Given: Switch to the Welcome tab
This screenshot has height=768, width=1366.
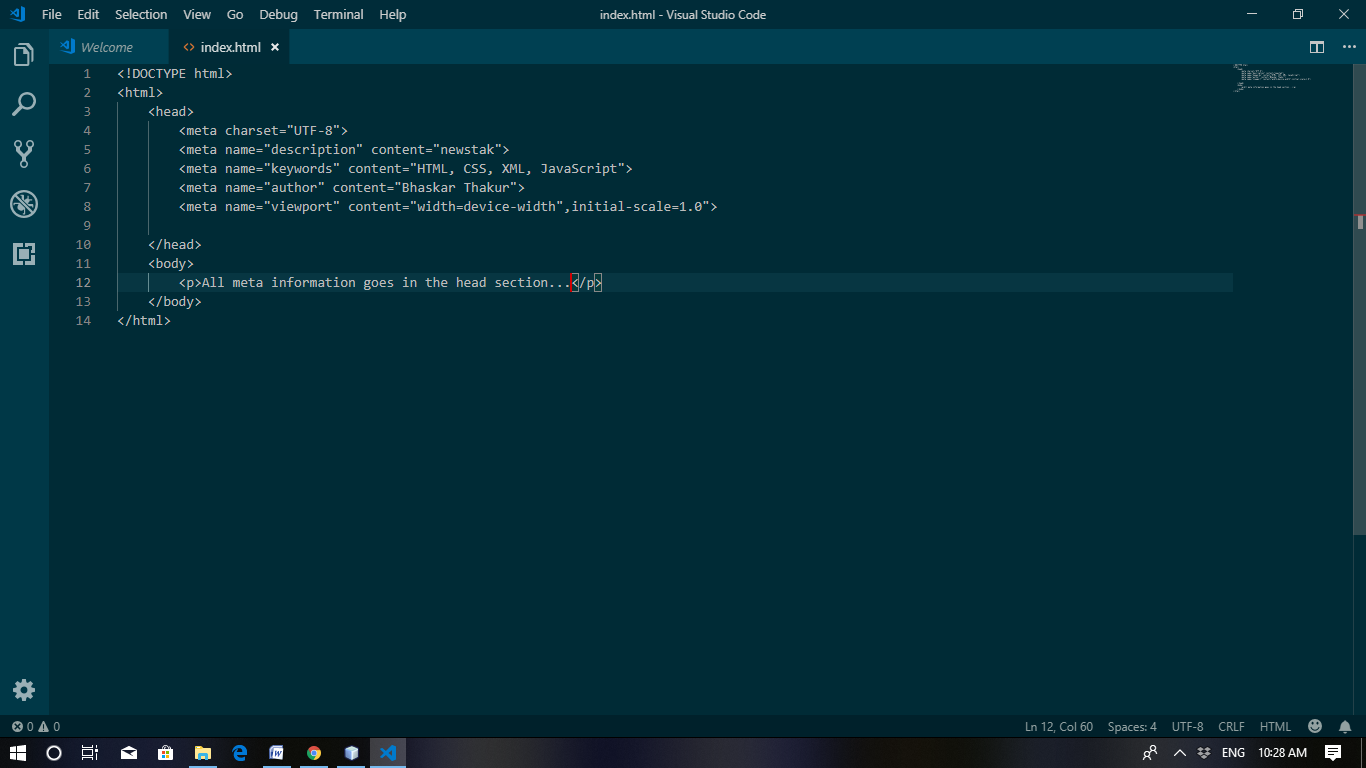Looking at the screenshot, I should [105, 46].
